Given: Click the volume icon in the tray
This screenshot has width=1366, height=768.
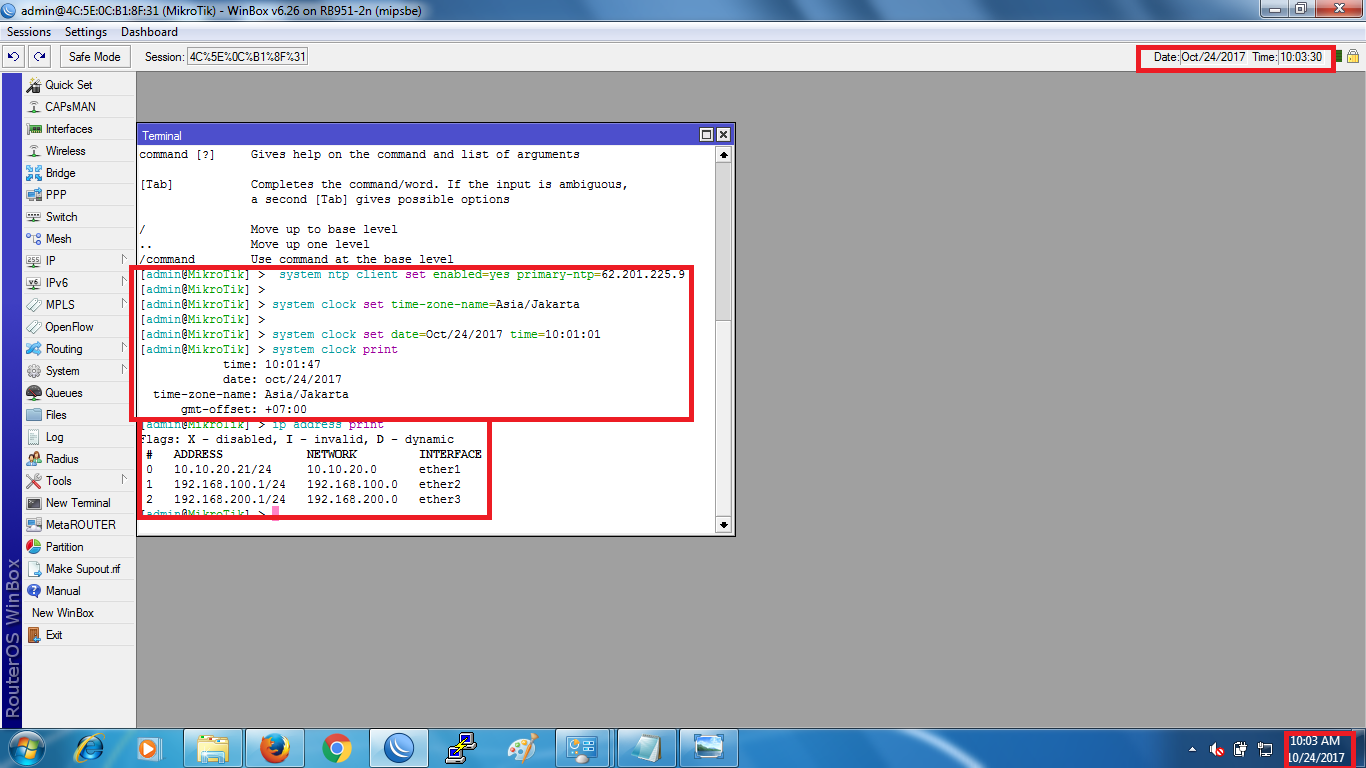Looking at the screenshot, I should [1217, 749].
